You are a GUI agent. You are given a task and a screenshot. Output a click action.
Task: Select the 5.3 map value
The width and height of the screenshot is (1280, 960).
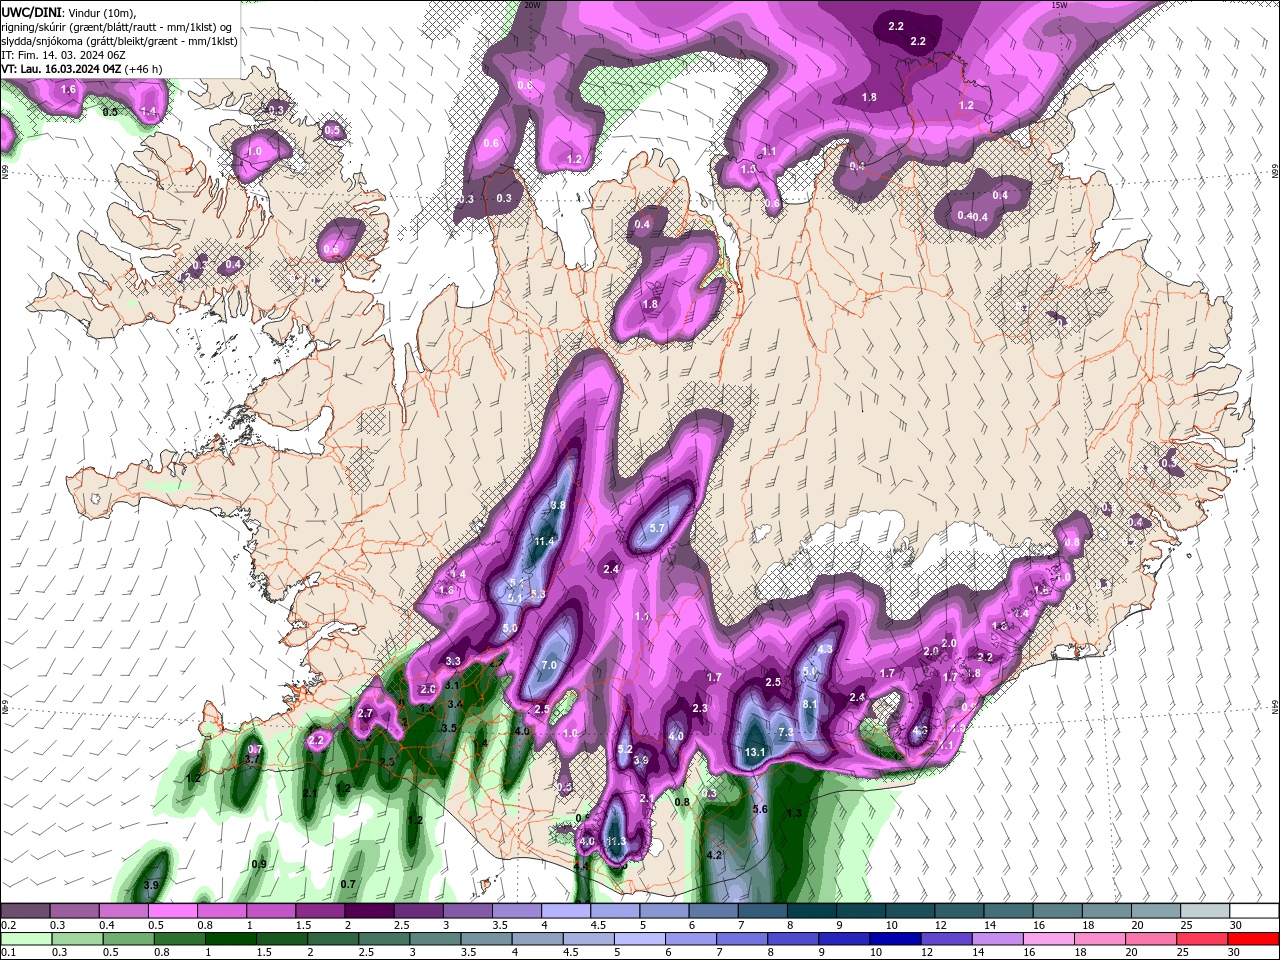tap(538, 594)
